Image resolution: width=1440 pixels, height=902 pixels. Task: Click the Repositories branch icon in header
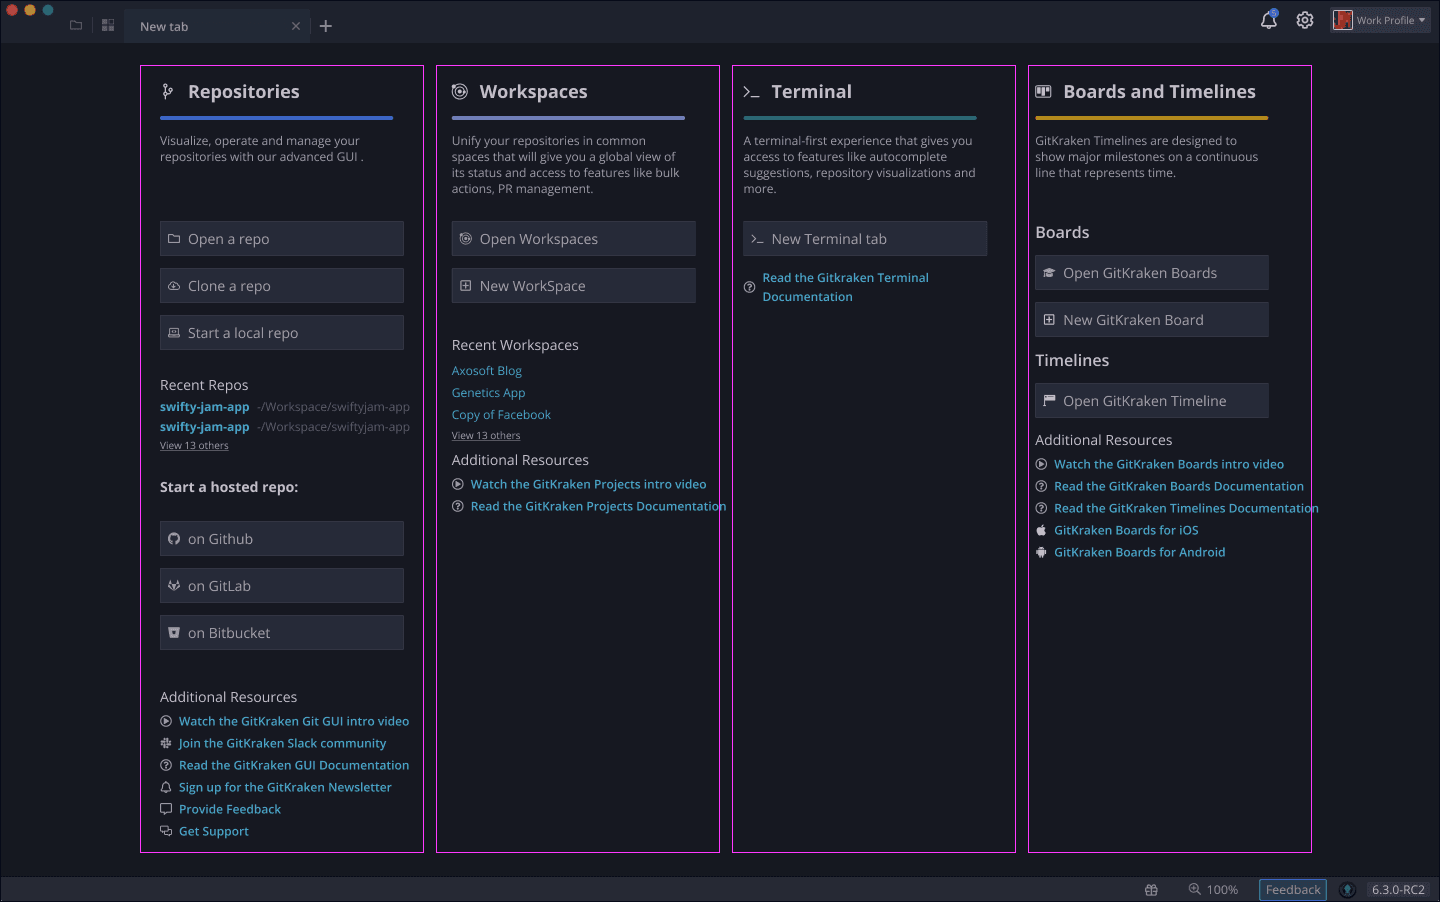click(x=168, y=92)
